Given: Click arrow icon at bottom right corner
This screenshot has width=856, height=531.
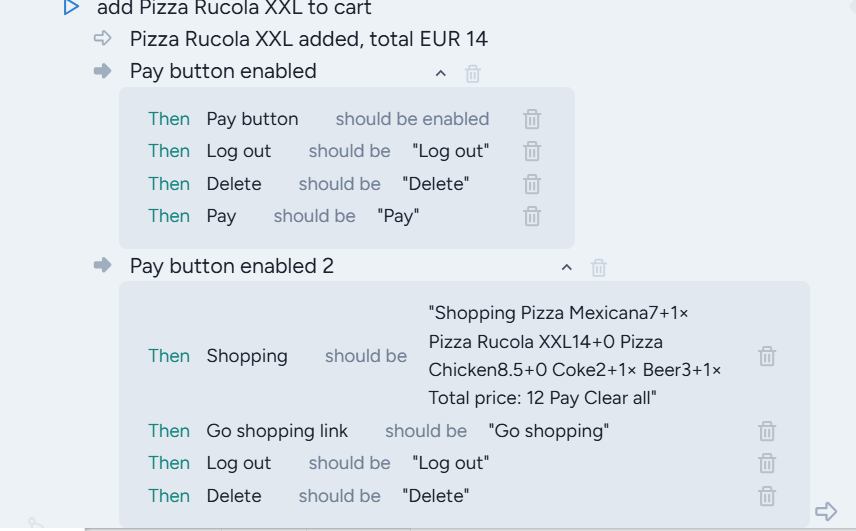Looking at the screenshot, I should coord(826,512).
